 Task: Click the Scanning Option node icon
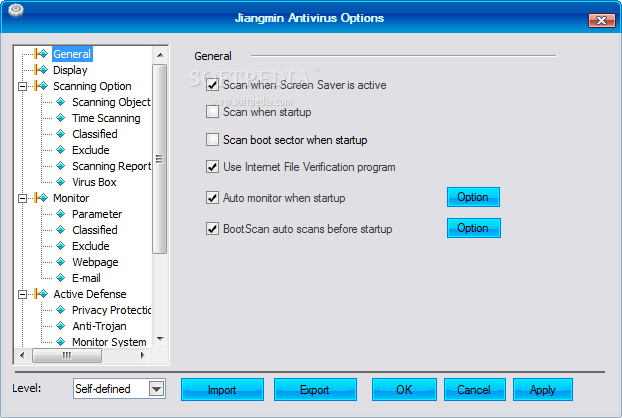pos(41,86)
